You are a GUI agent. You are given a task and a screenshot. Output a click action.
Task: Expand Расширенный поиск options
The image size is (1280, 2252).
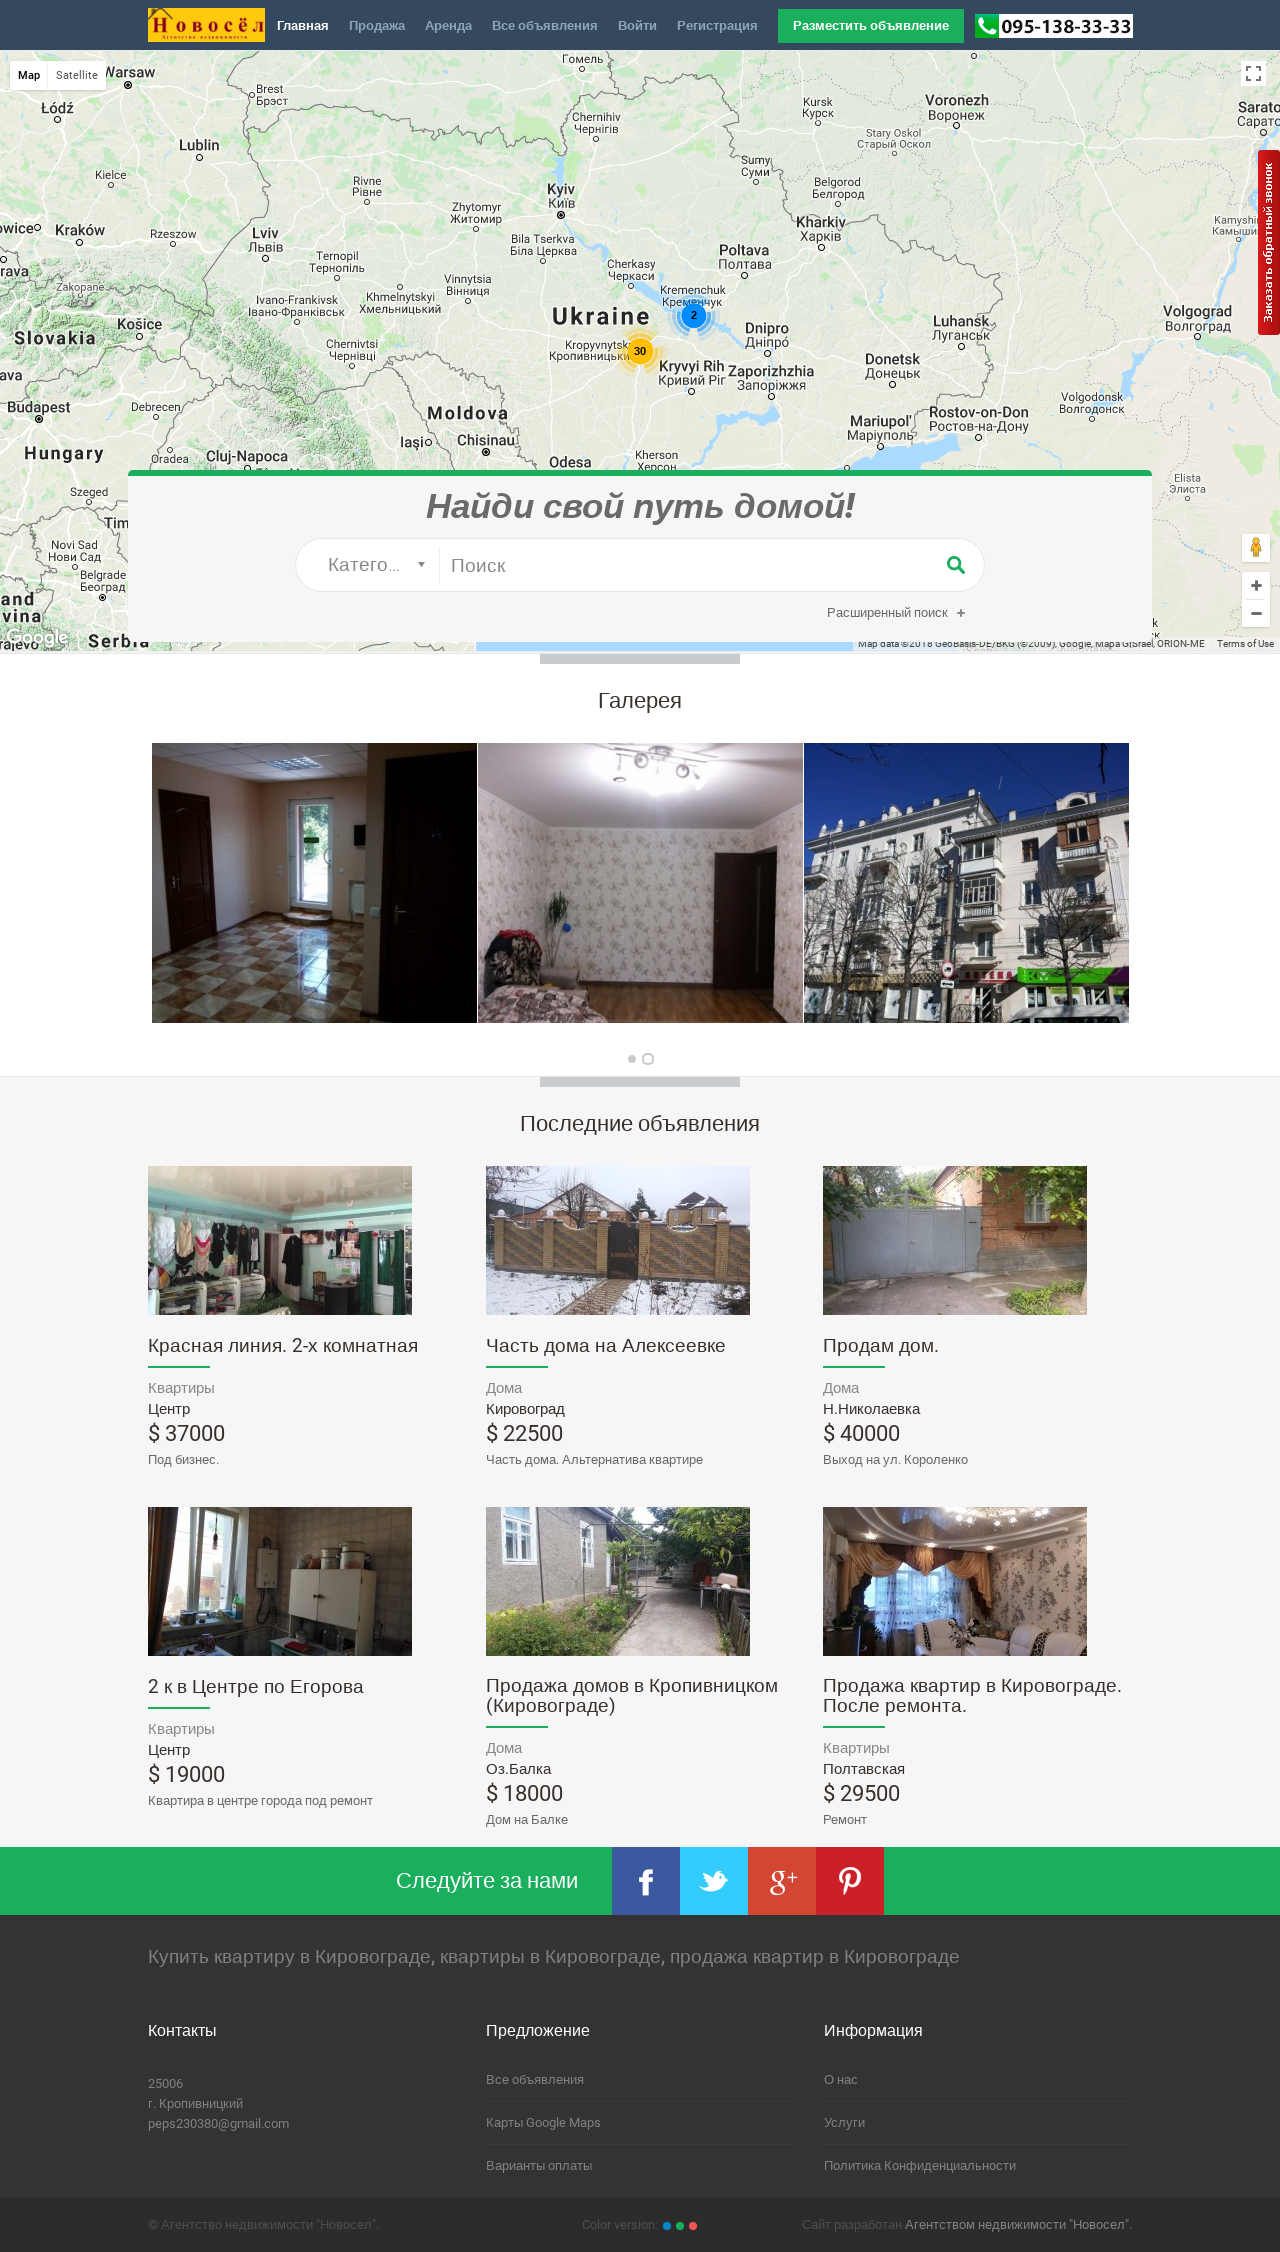point(896,613)
